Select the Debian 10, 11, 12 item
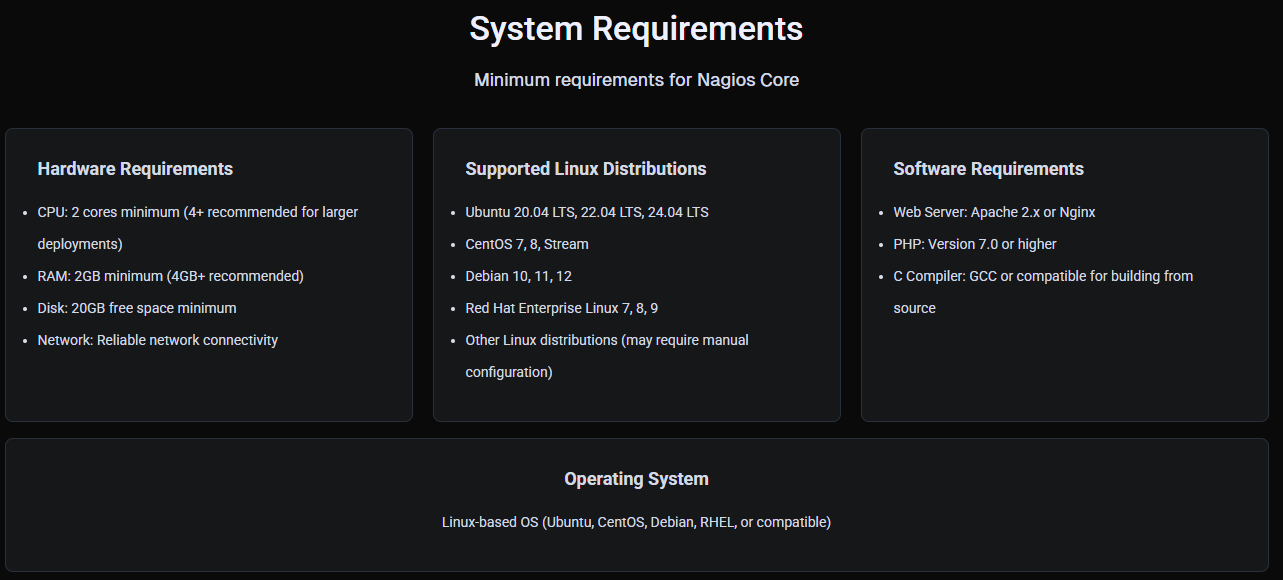Image resolution: width=1283 pixels, height=580 pixels. point(518,276)
